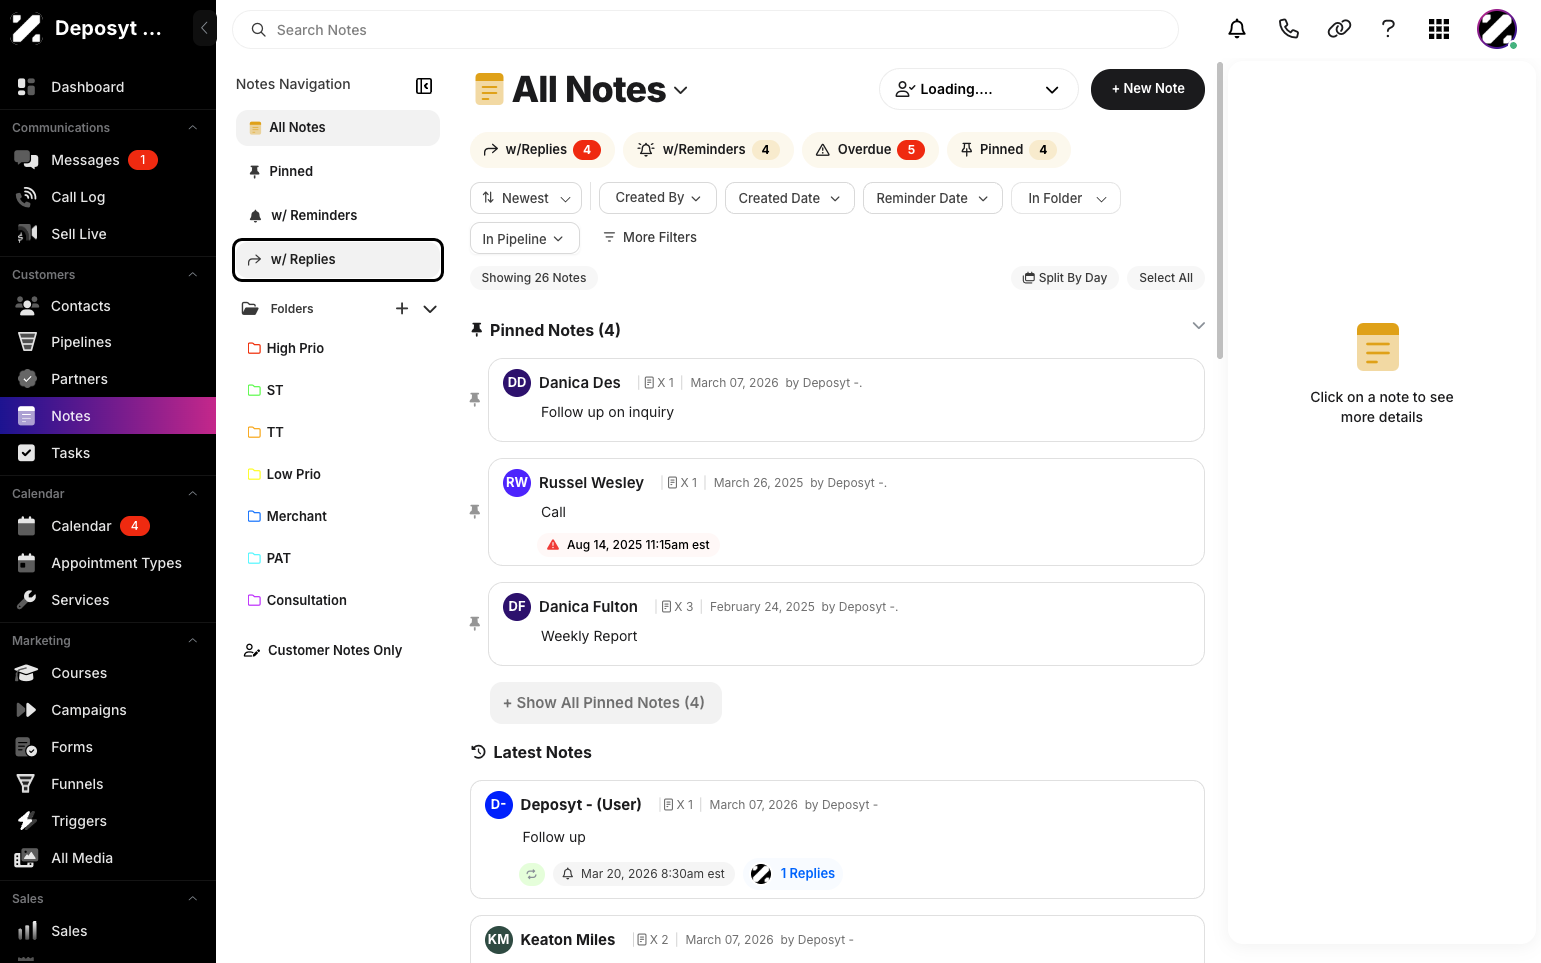This screenshot has width=1541, height=963.
Task: Open the Reminder Date dropdown
Action: 933,198
